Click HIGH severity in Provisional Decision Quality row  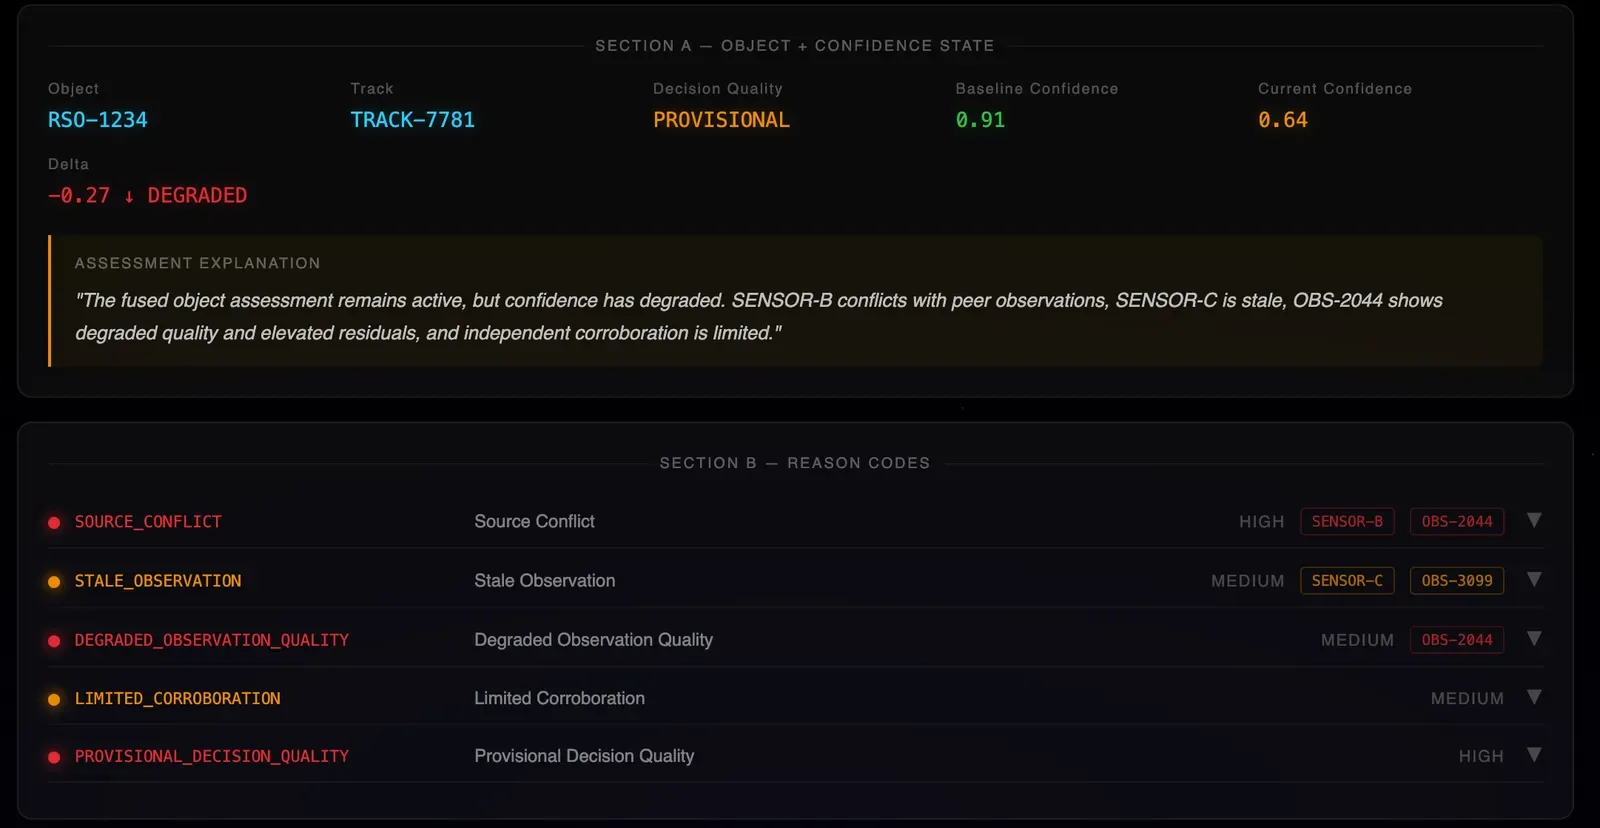(1481, 757)
